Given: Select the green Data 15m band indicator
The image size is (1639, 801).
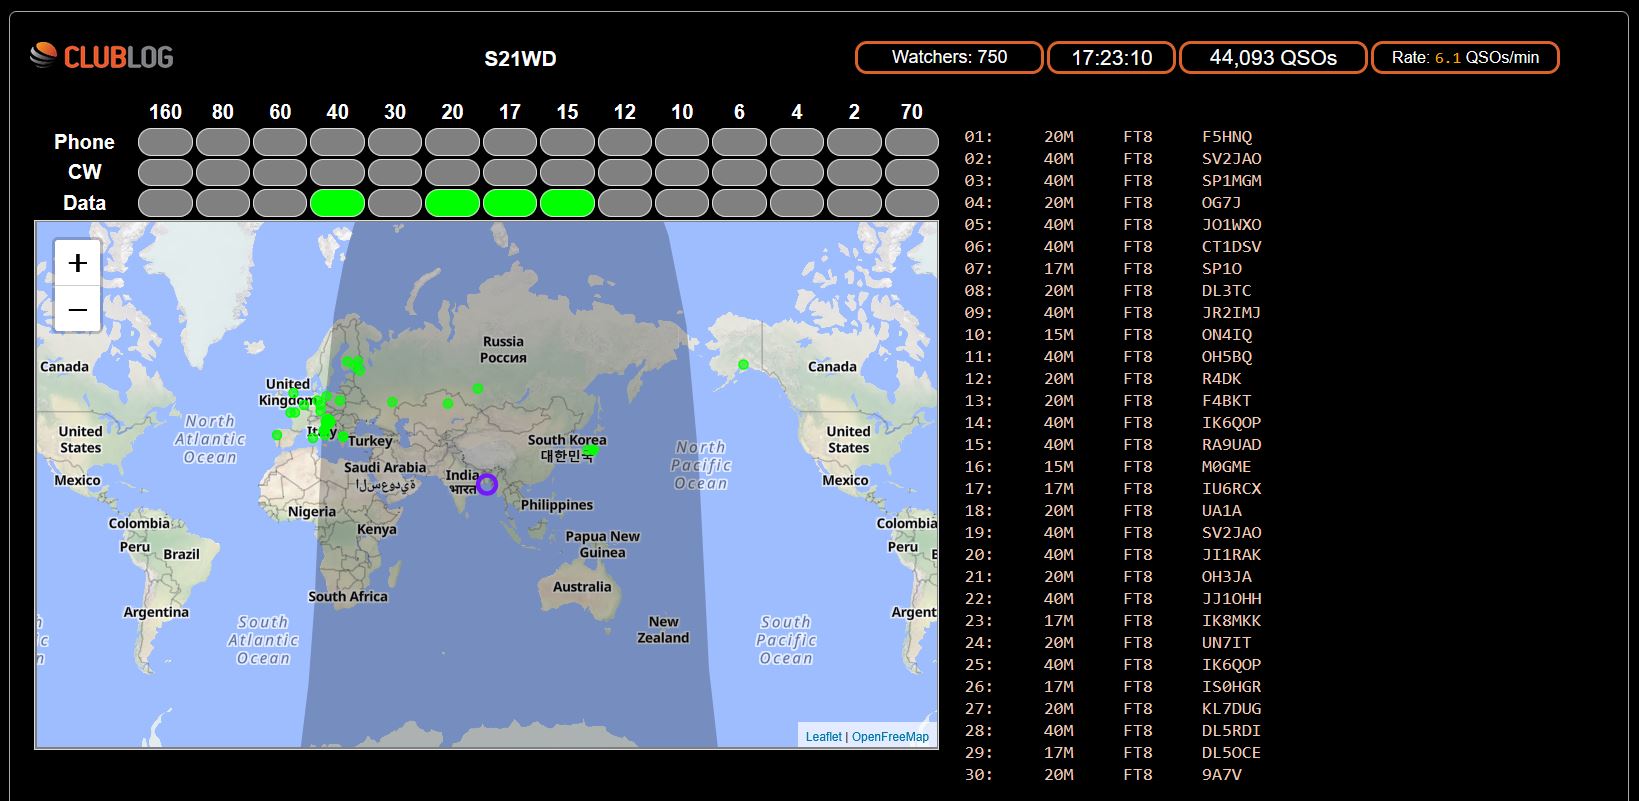Looking at the screenshot, I should [x=567, y=203].
